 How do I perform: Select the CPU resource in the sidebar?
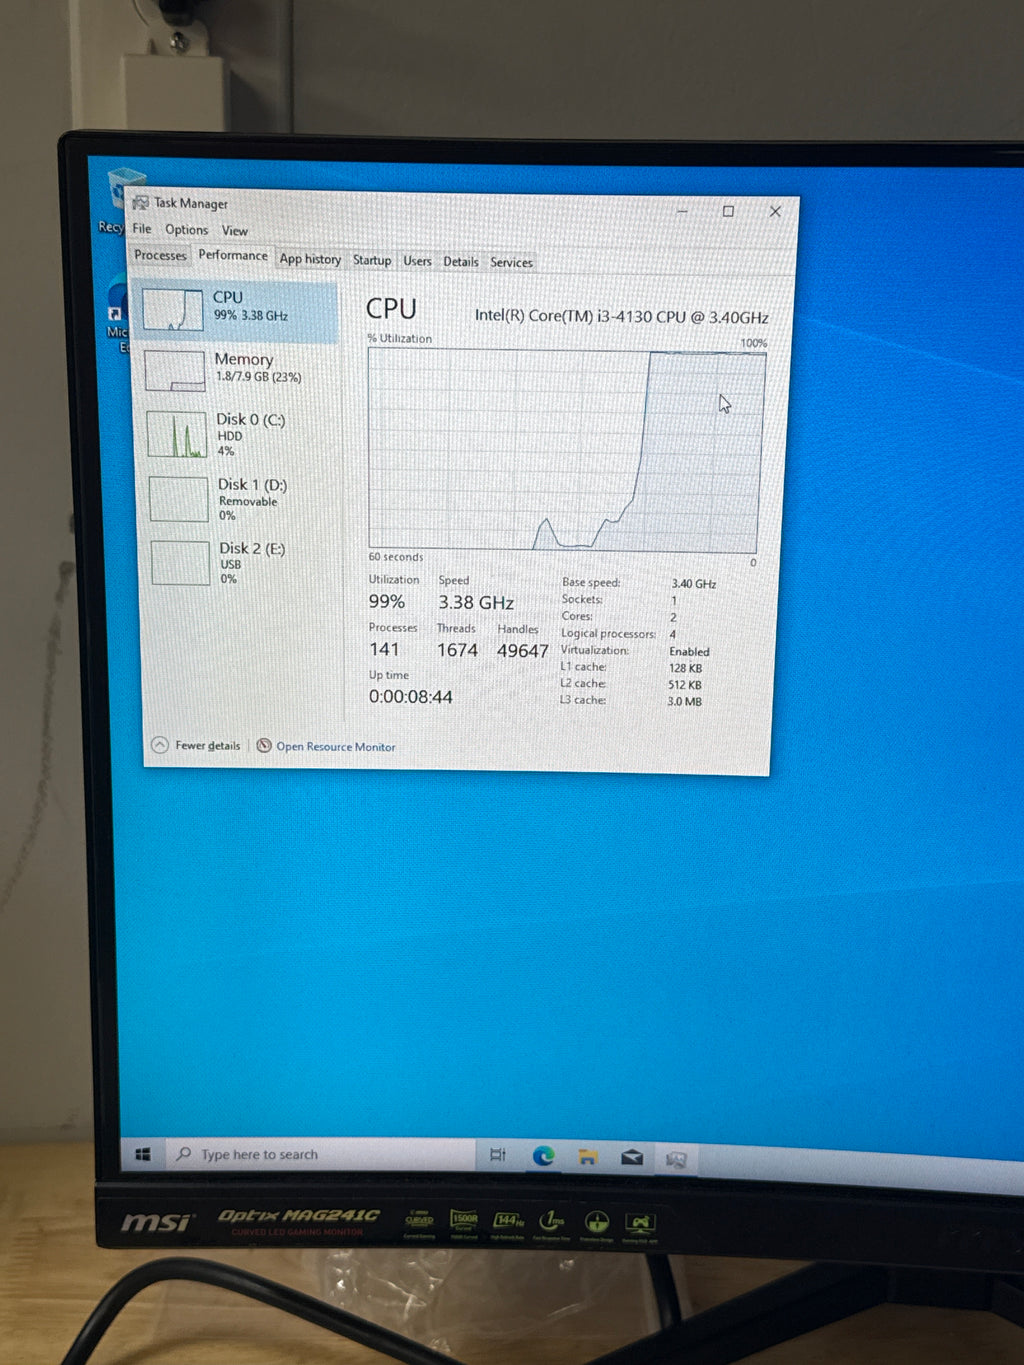click(x=236, y=311)
